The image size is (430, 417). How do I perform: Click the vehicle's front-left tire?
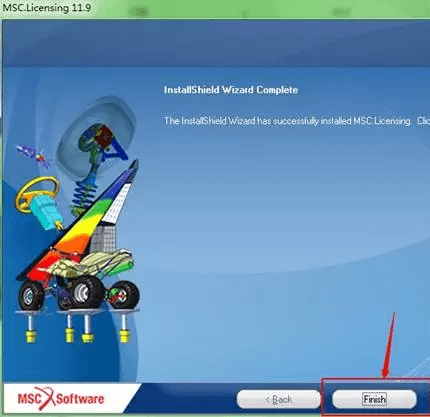point(32,295)
